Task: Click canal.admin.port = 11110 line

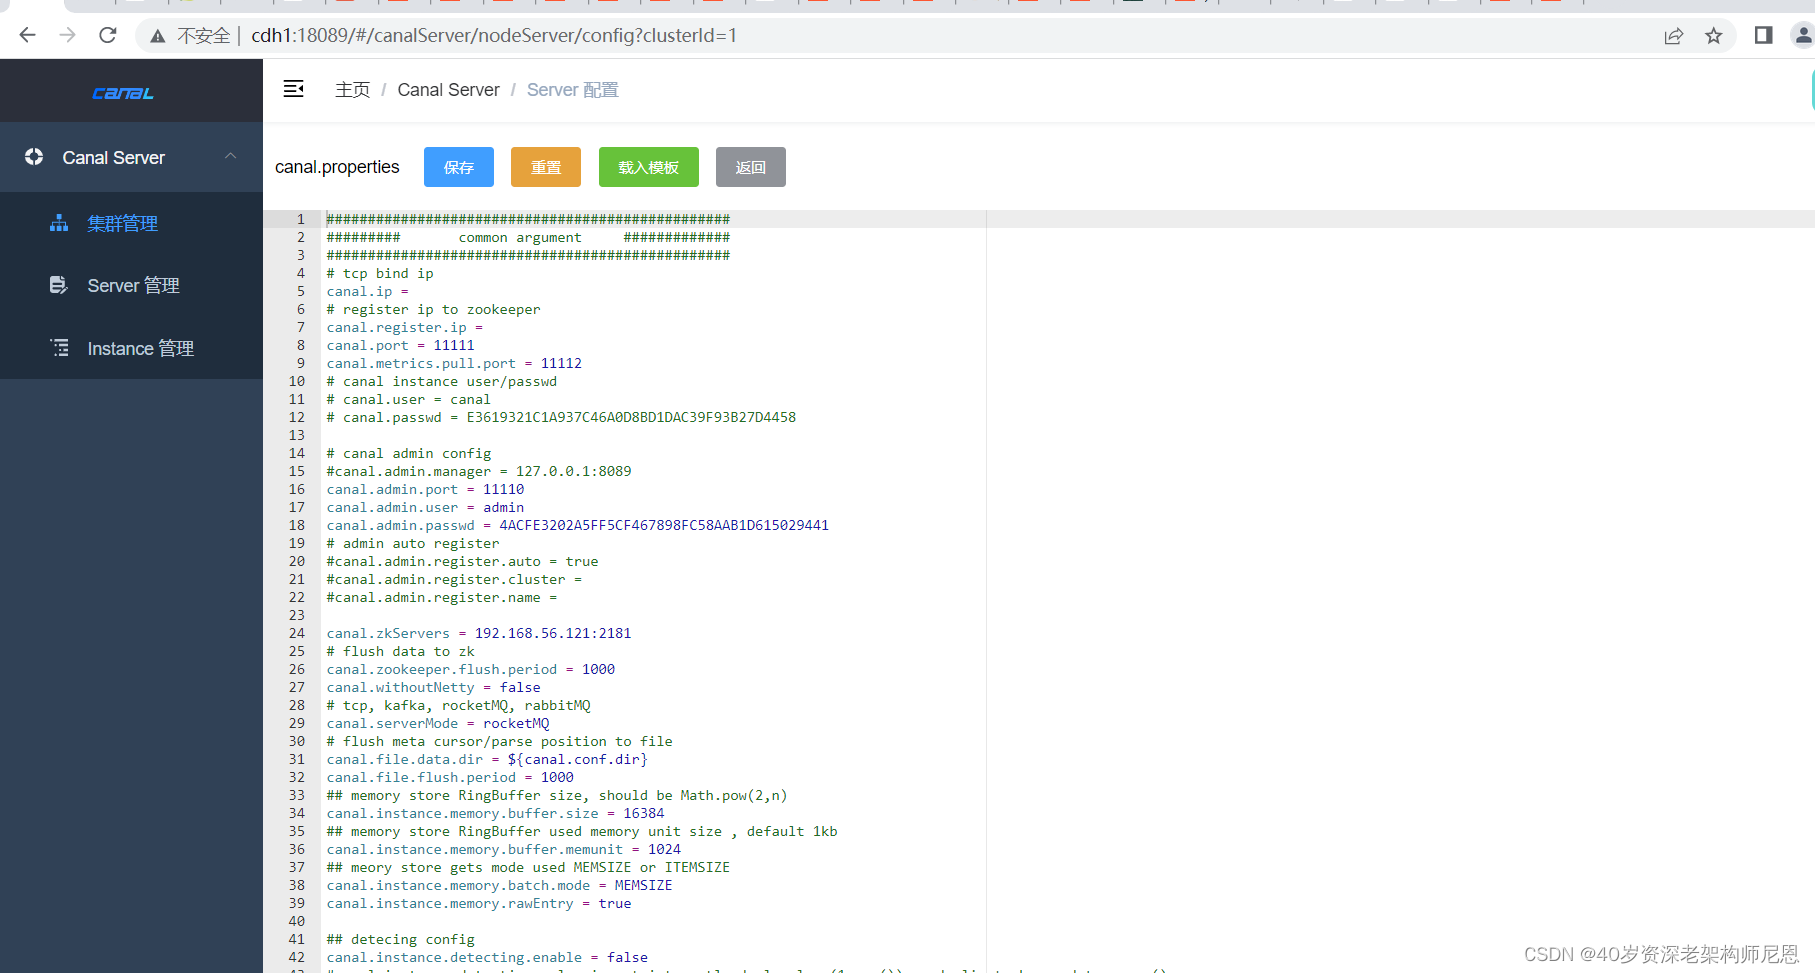Action: [x=425, y=489]
